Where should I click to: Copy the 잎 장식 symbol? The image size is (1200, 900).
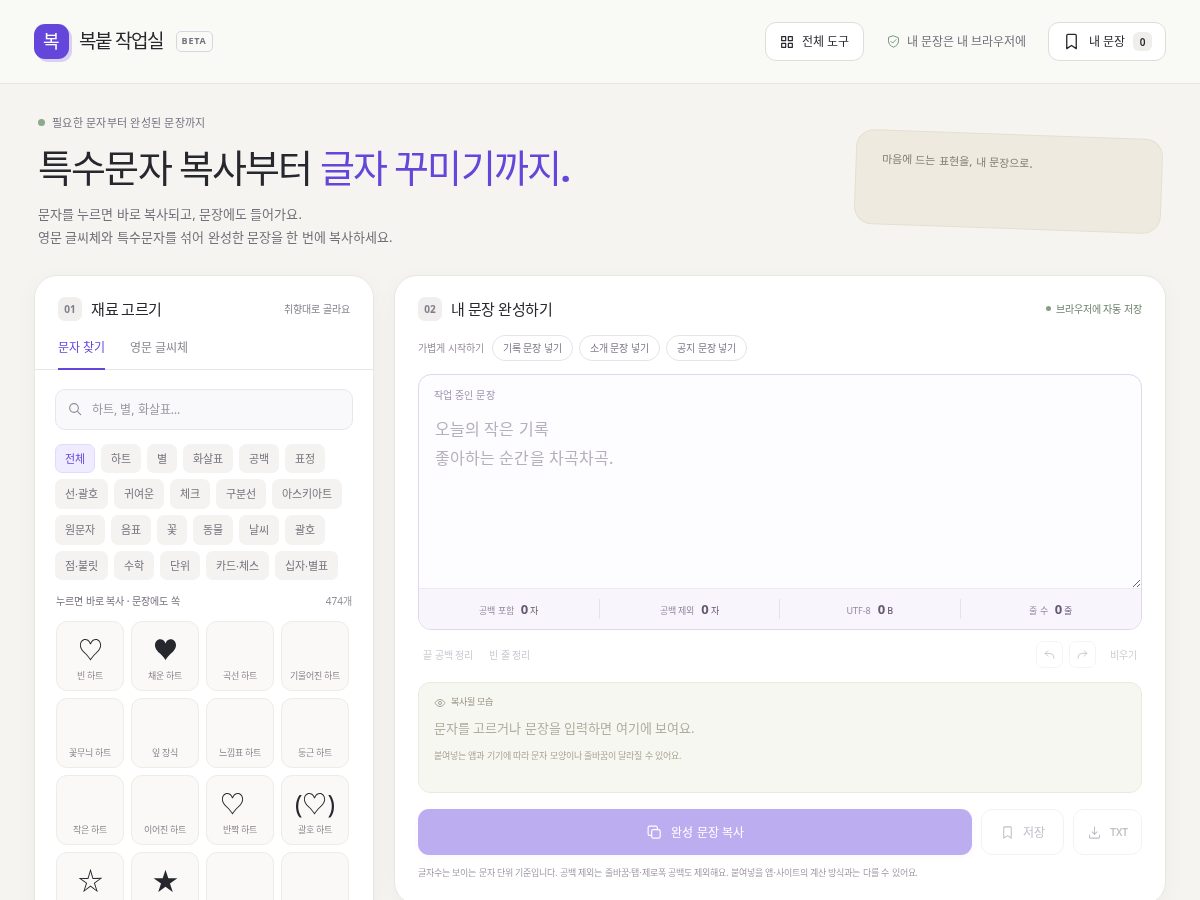165,732
